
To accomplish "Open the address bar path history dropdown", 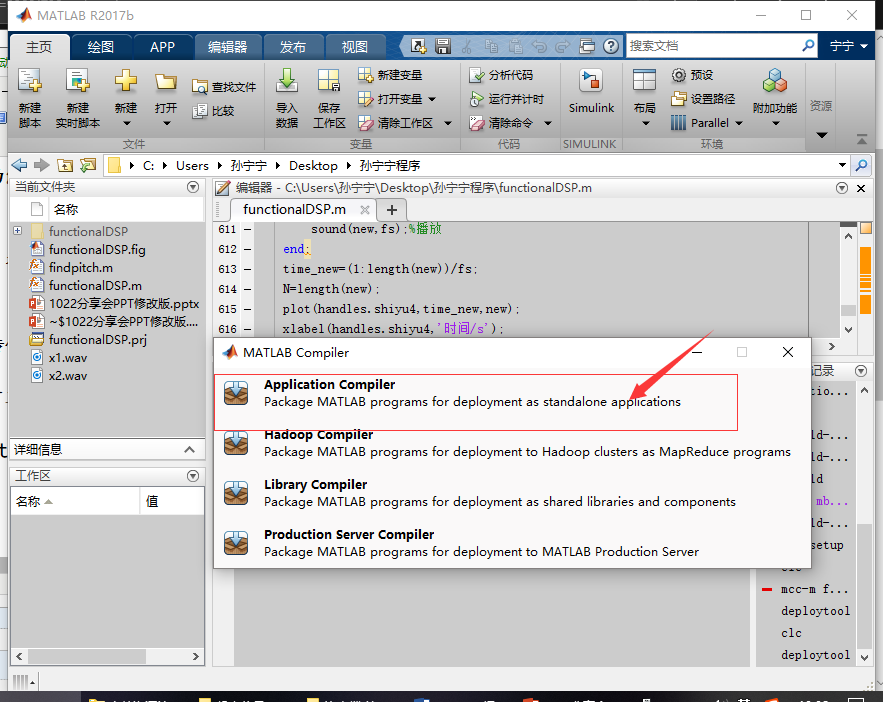I will [842, 166].
